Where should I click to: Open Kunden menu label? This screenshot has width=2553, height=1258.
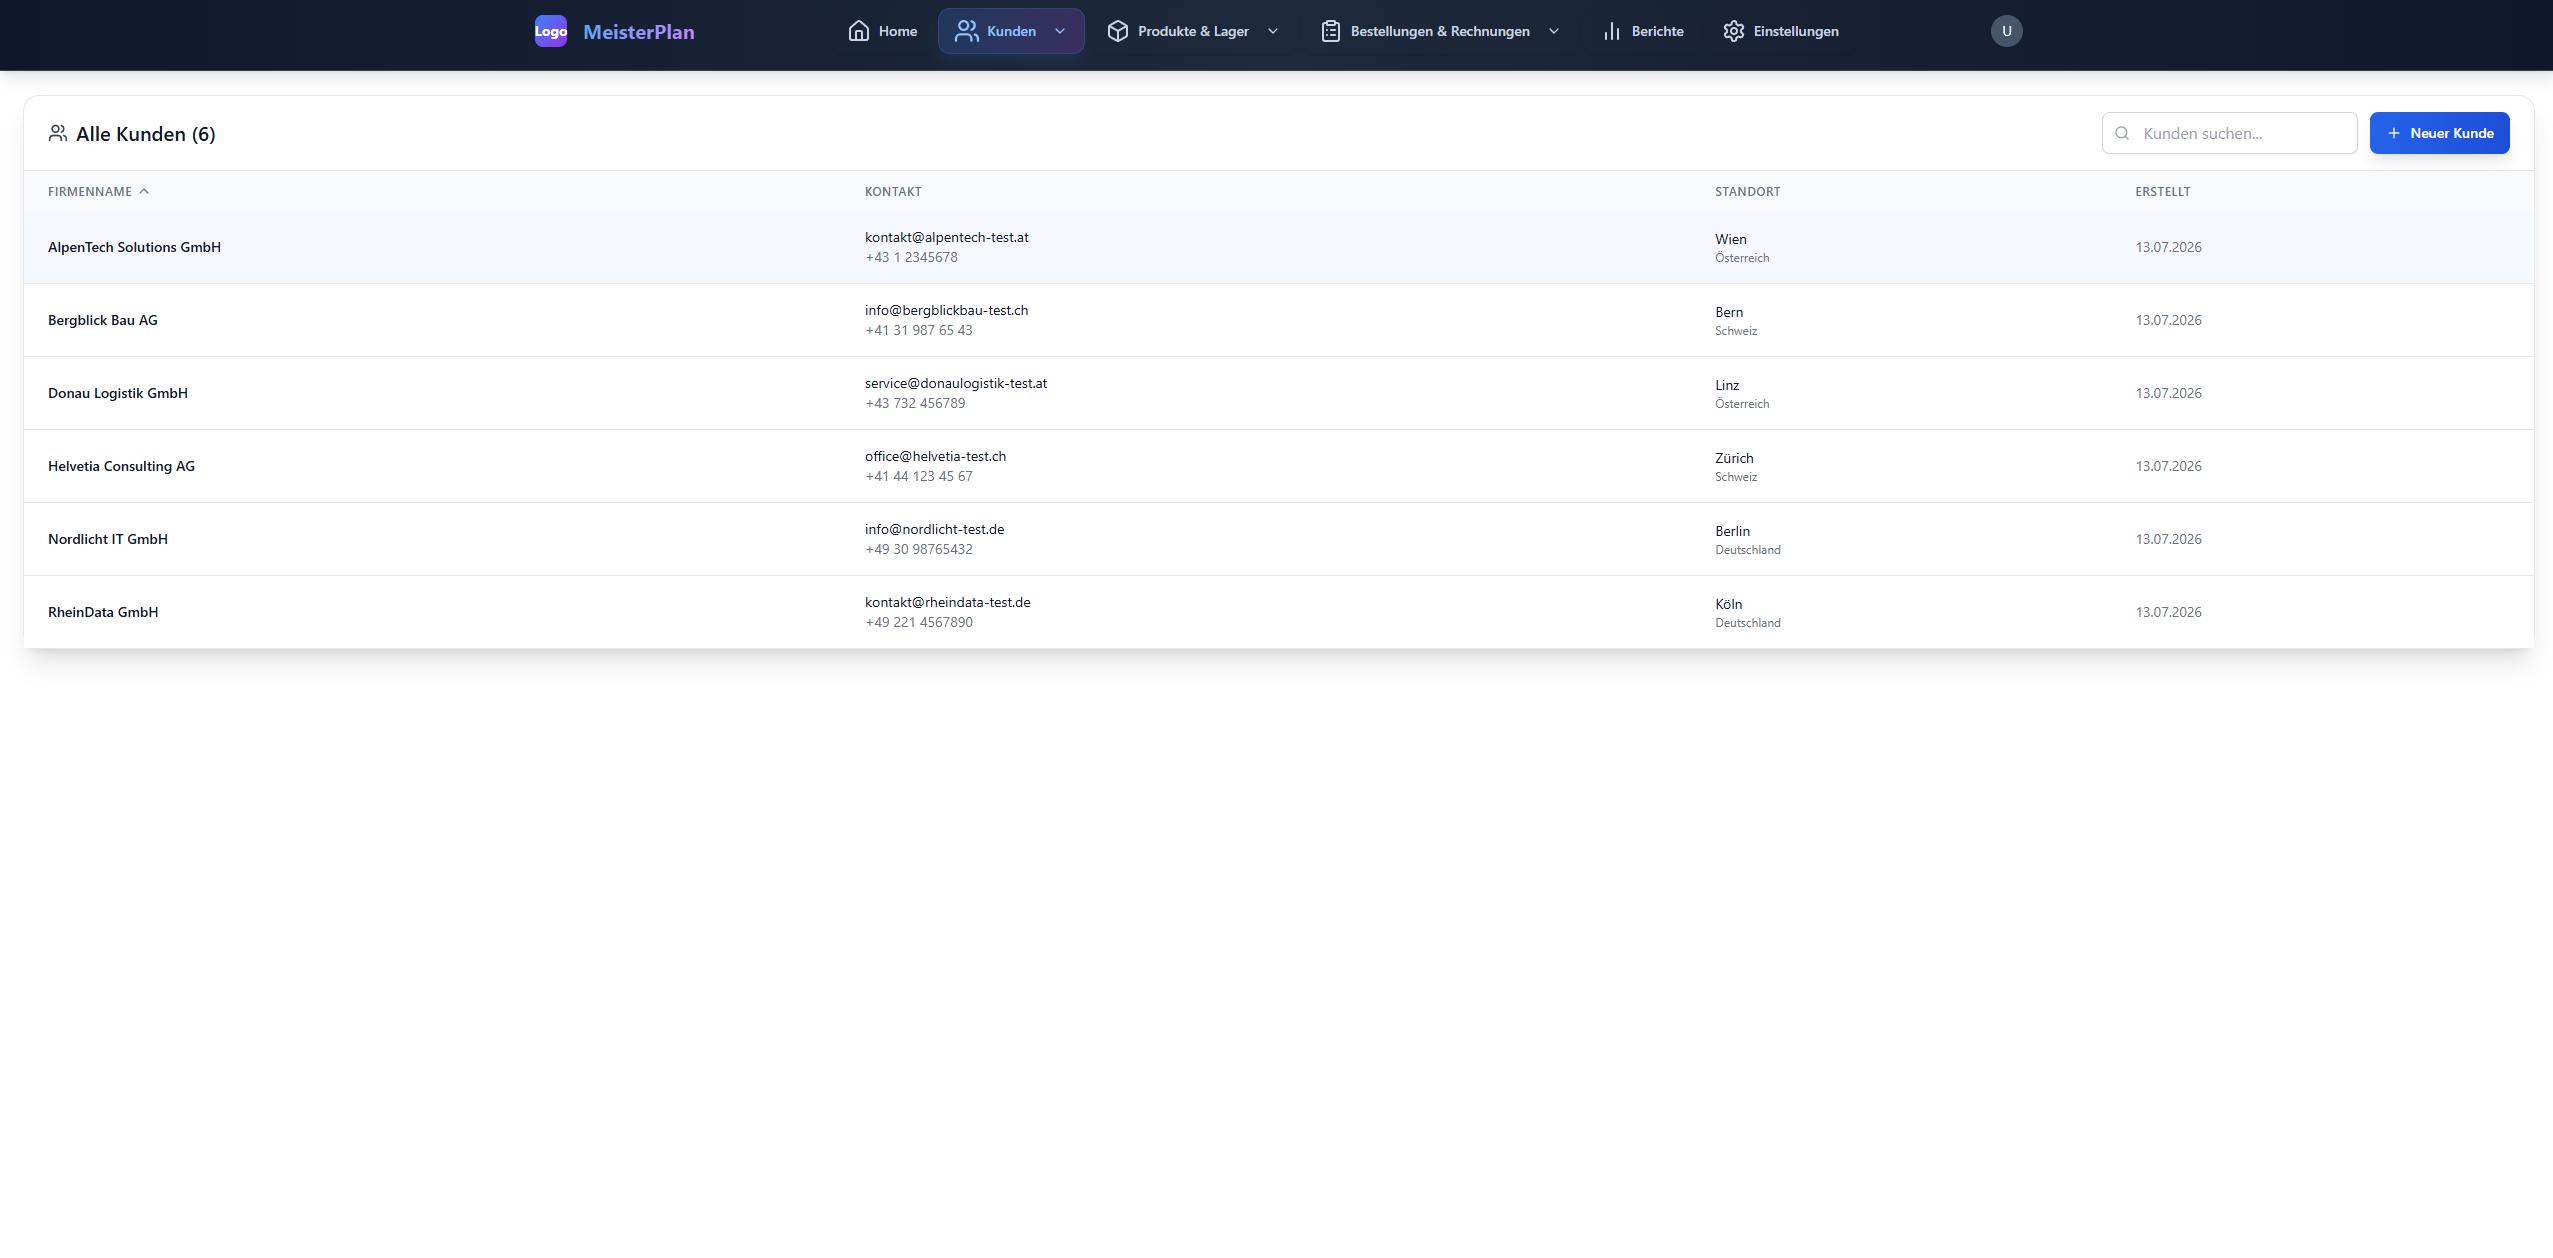1011,31
